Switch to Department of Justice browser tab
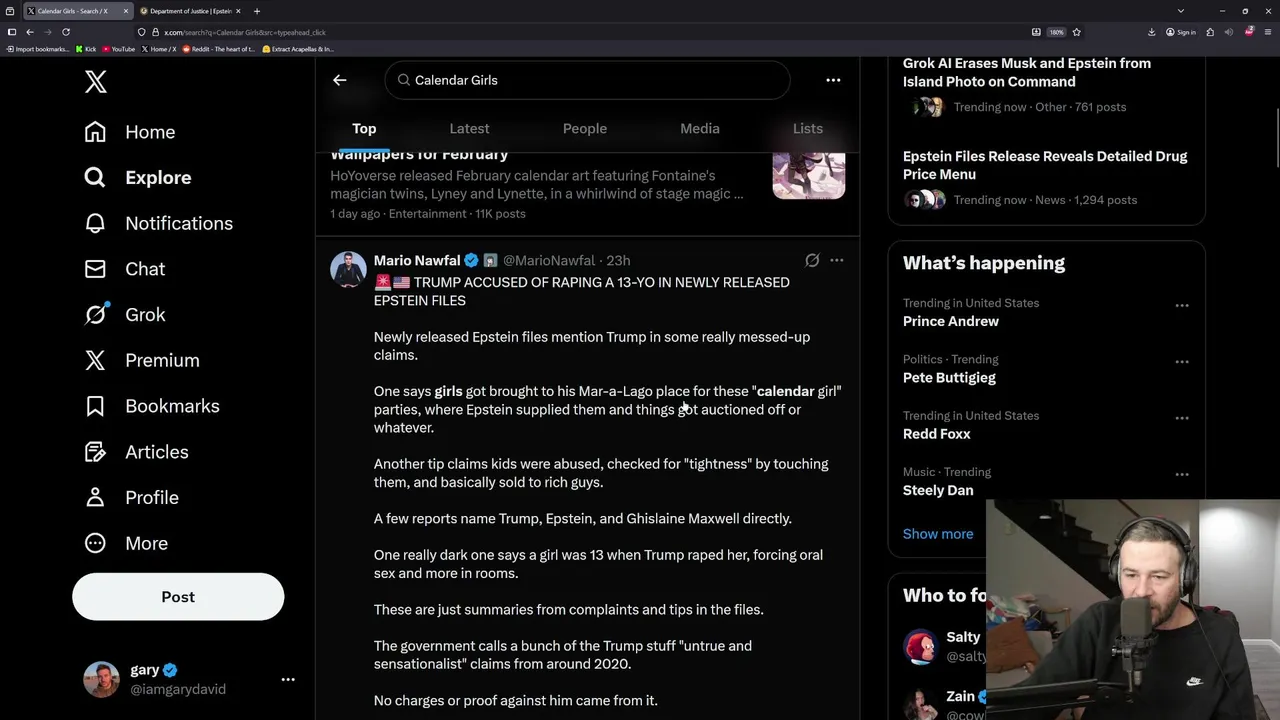Screen dimensions: 1280x720 190,11
